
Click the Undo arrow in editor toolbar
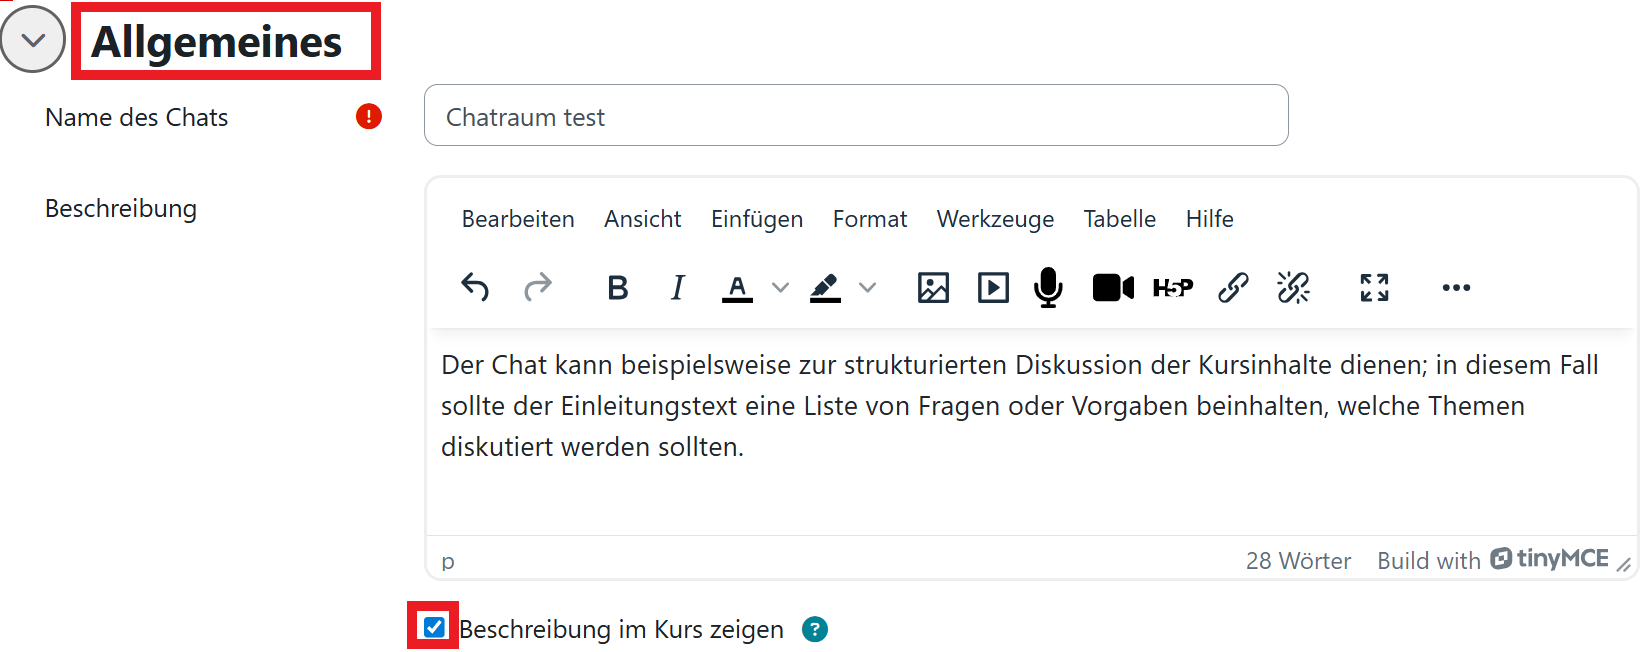point(475,288)
